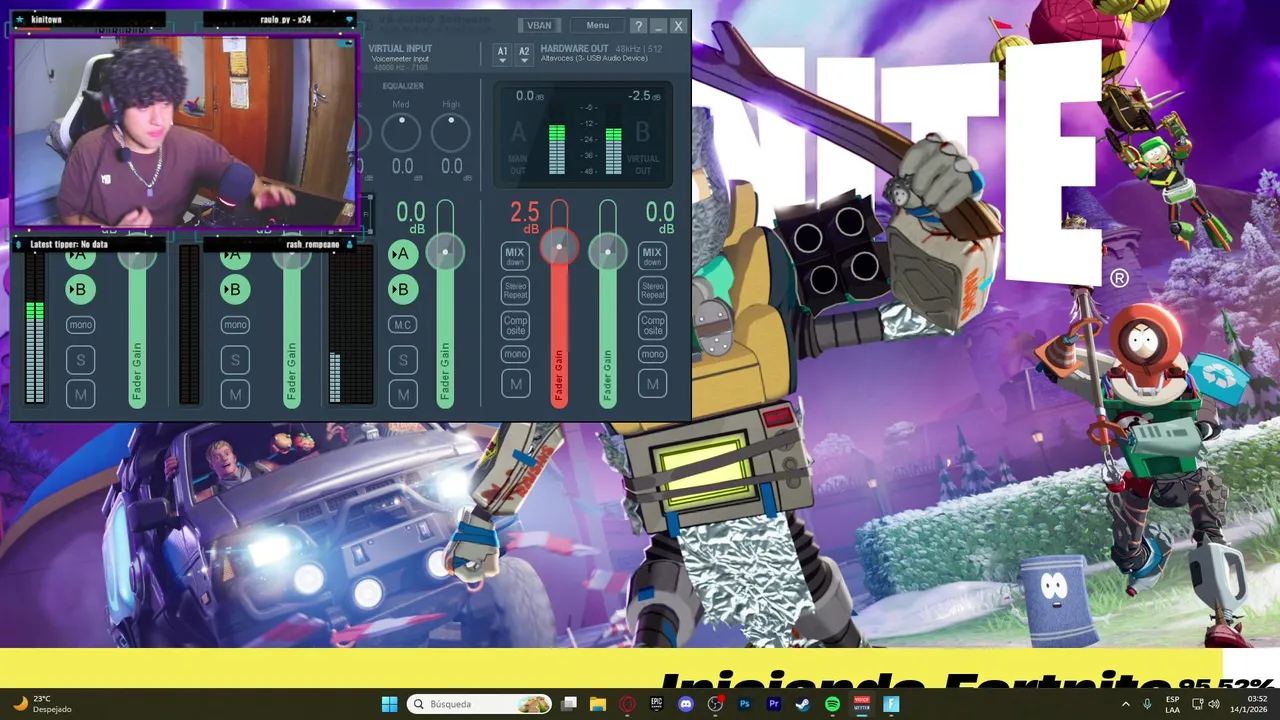This screenshot has width=1280, height=720.
Task: Switch the ESP LAA keyboard layout
Action: (1172, 704)
